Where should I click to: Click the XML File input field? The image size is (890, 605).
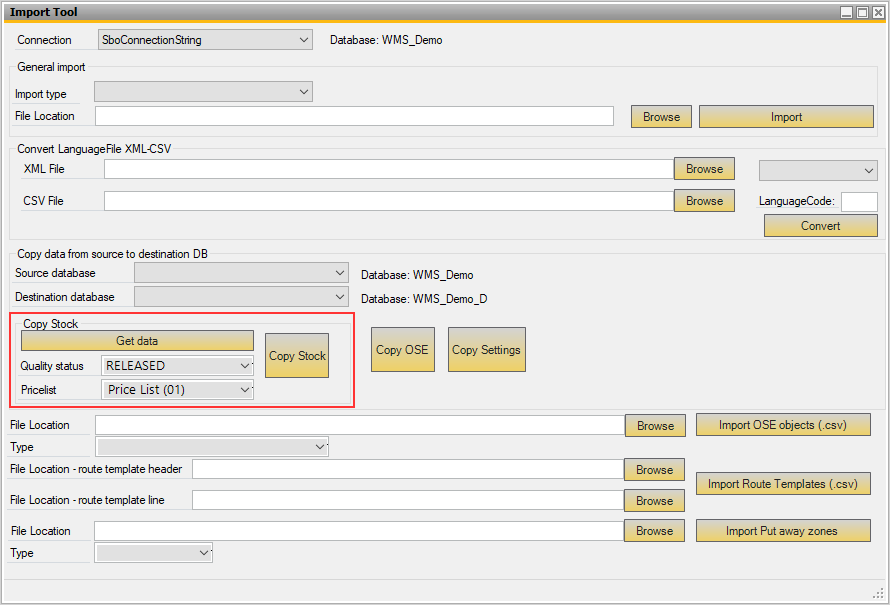(x=389, y=169)
